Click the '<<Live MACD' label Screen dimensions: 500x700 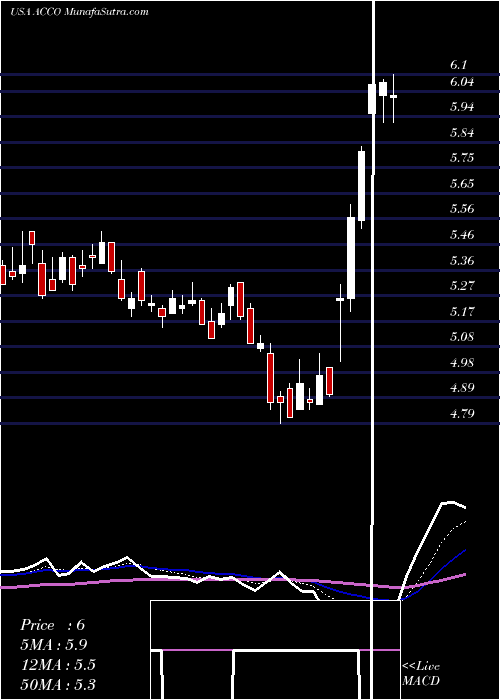click(x=421, y=673)
